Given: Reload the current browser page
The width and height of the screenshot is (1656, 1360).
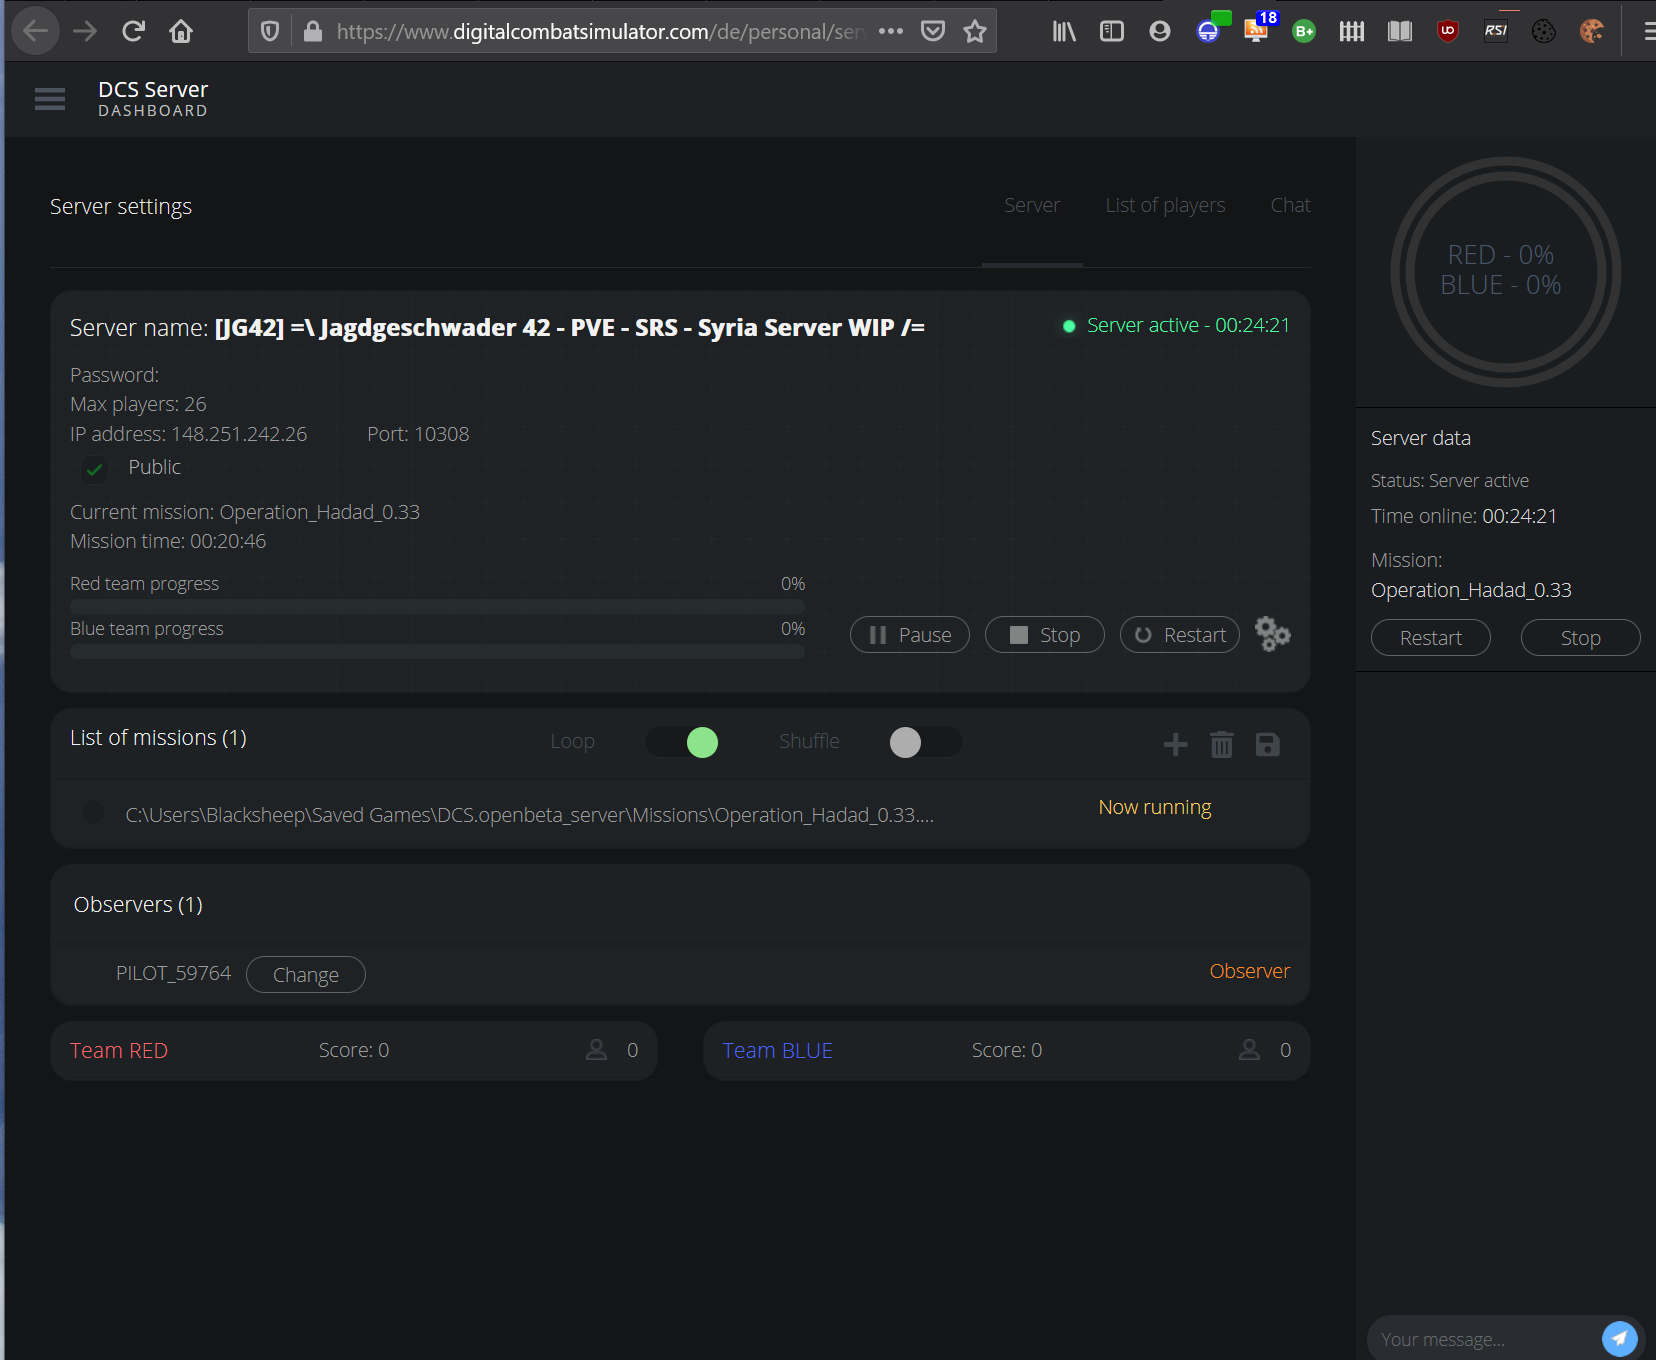Looking at the screenshot, I should (133, 31).
